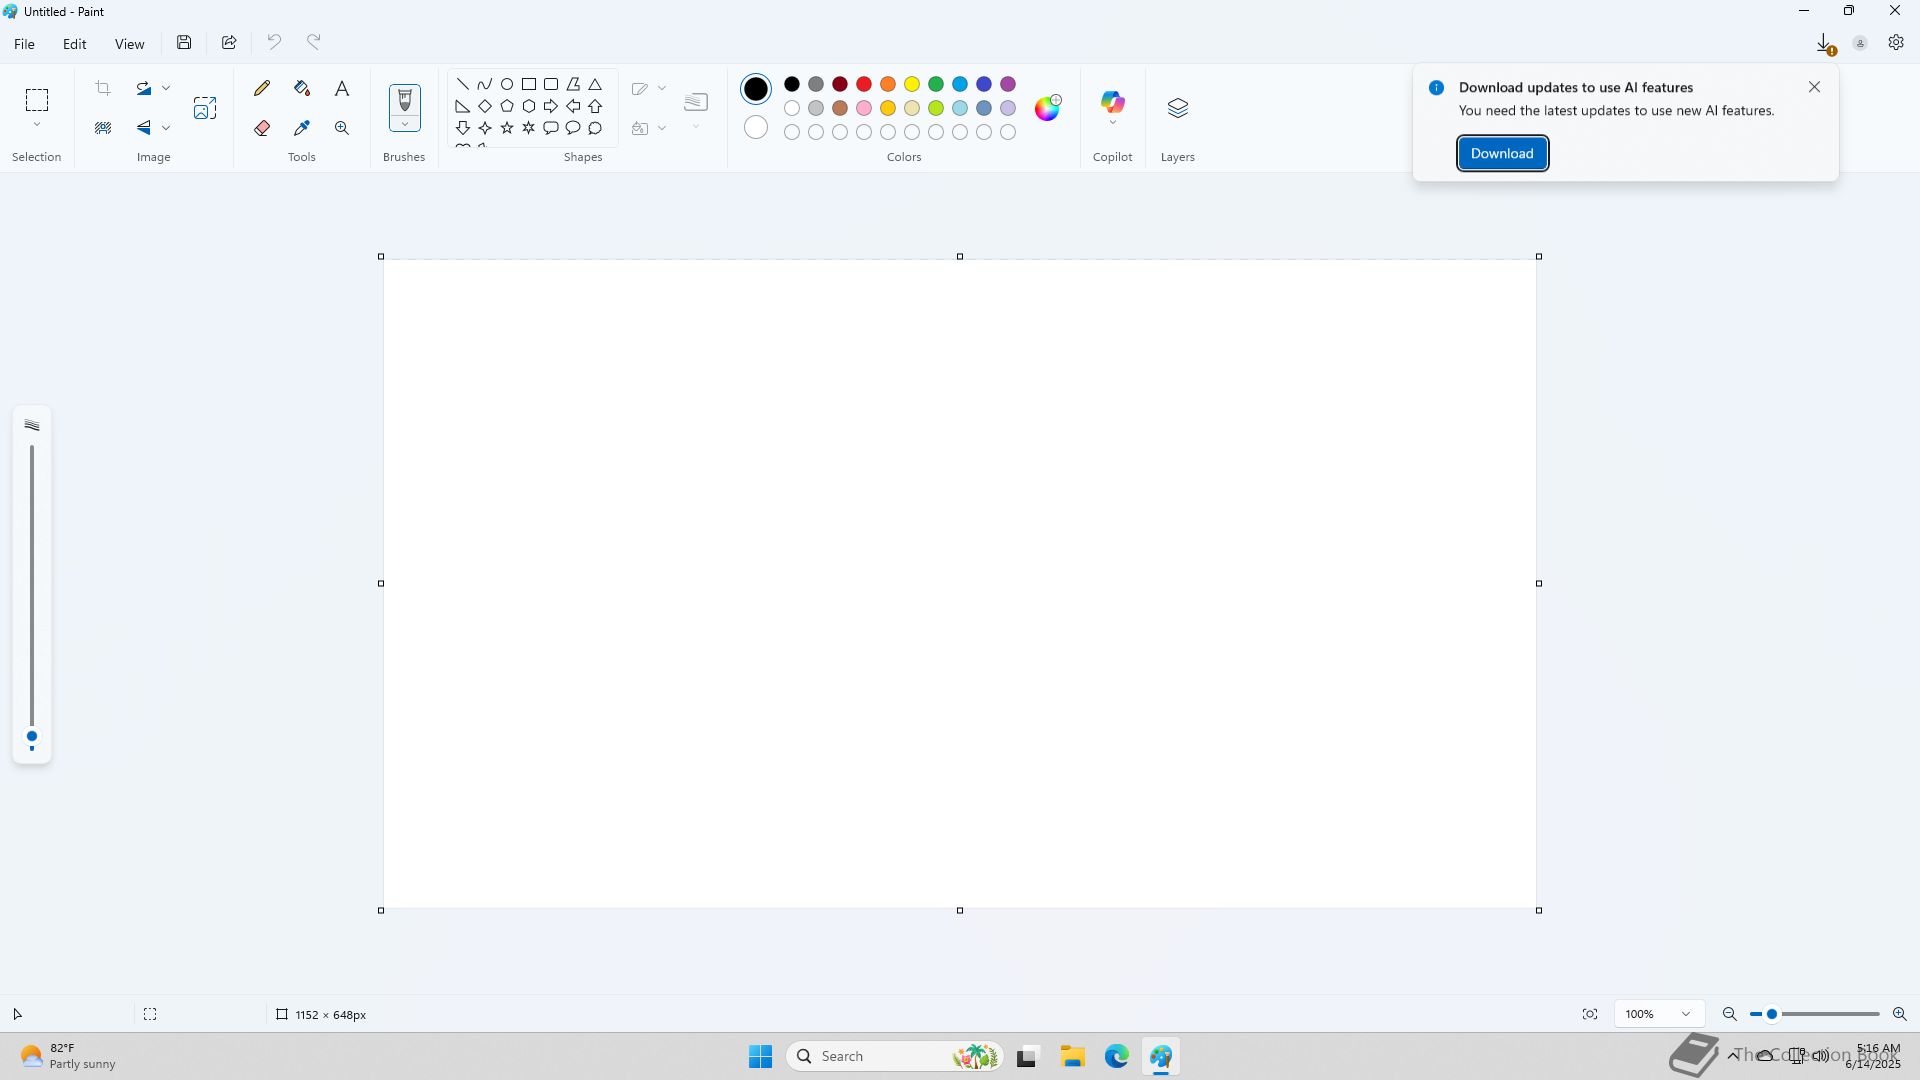
Task: Open the zoom percentage 100% combo box
Action: (1659, 1014)
